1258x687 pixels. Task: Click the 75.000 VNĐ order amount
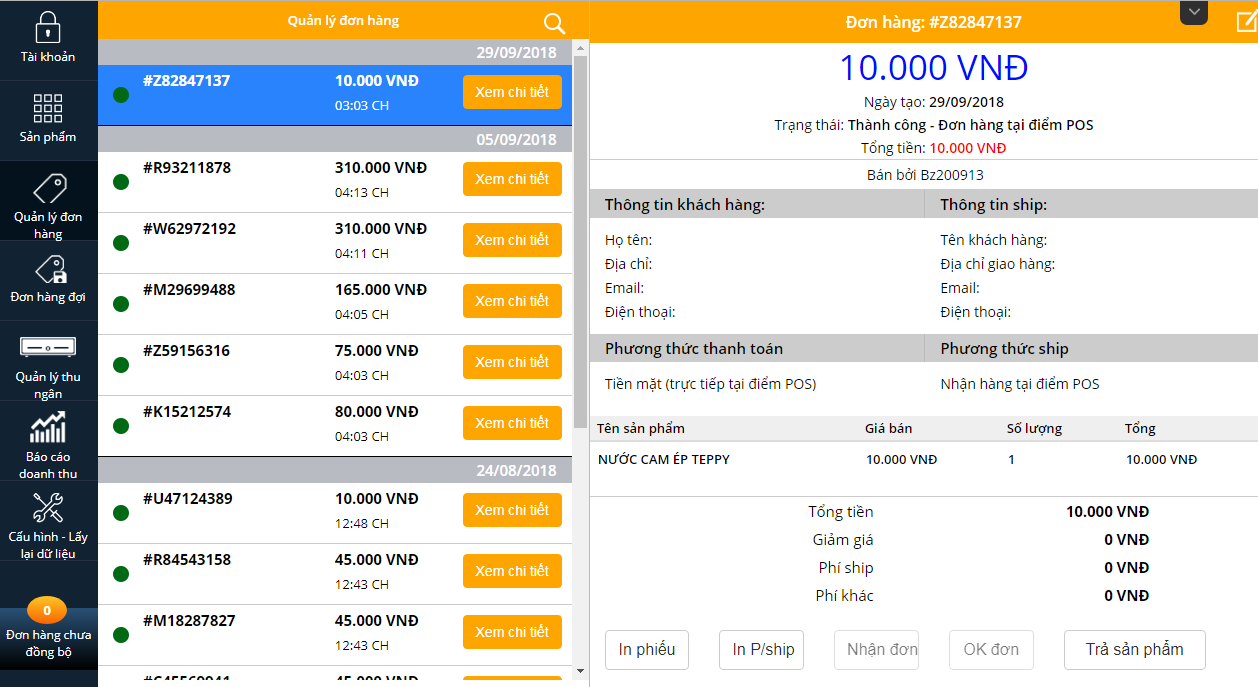tap(377, 351)
